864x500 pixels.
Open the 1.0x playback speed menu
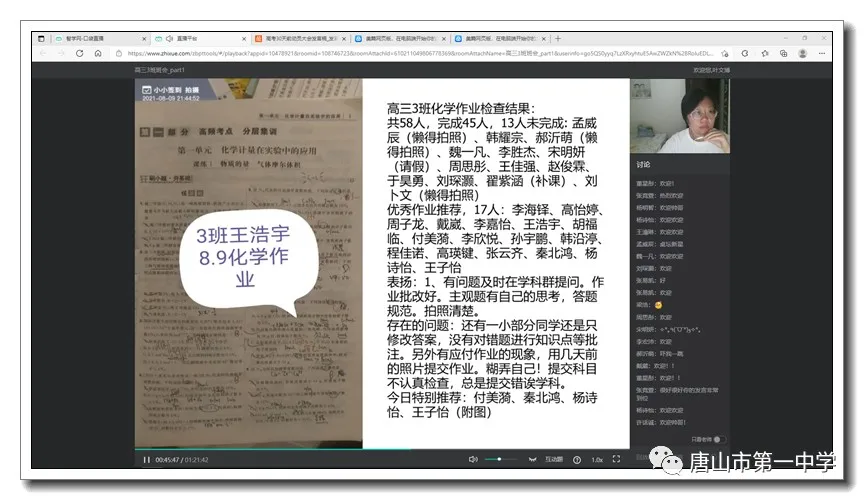[x=597, y=460]
